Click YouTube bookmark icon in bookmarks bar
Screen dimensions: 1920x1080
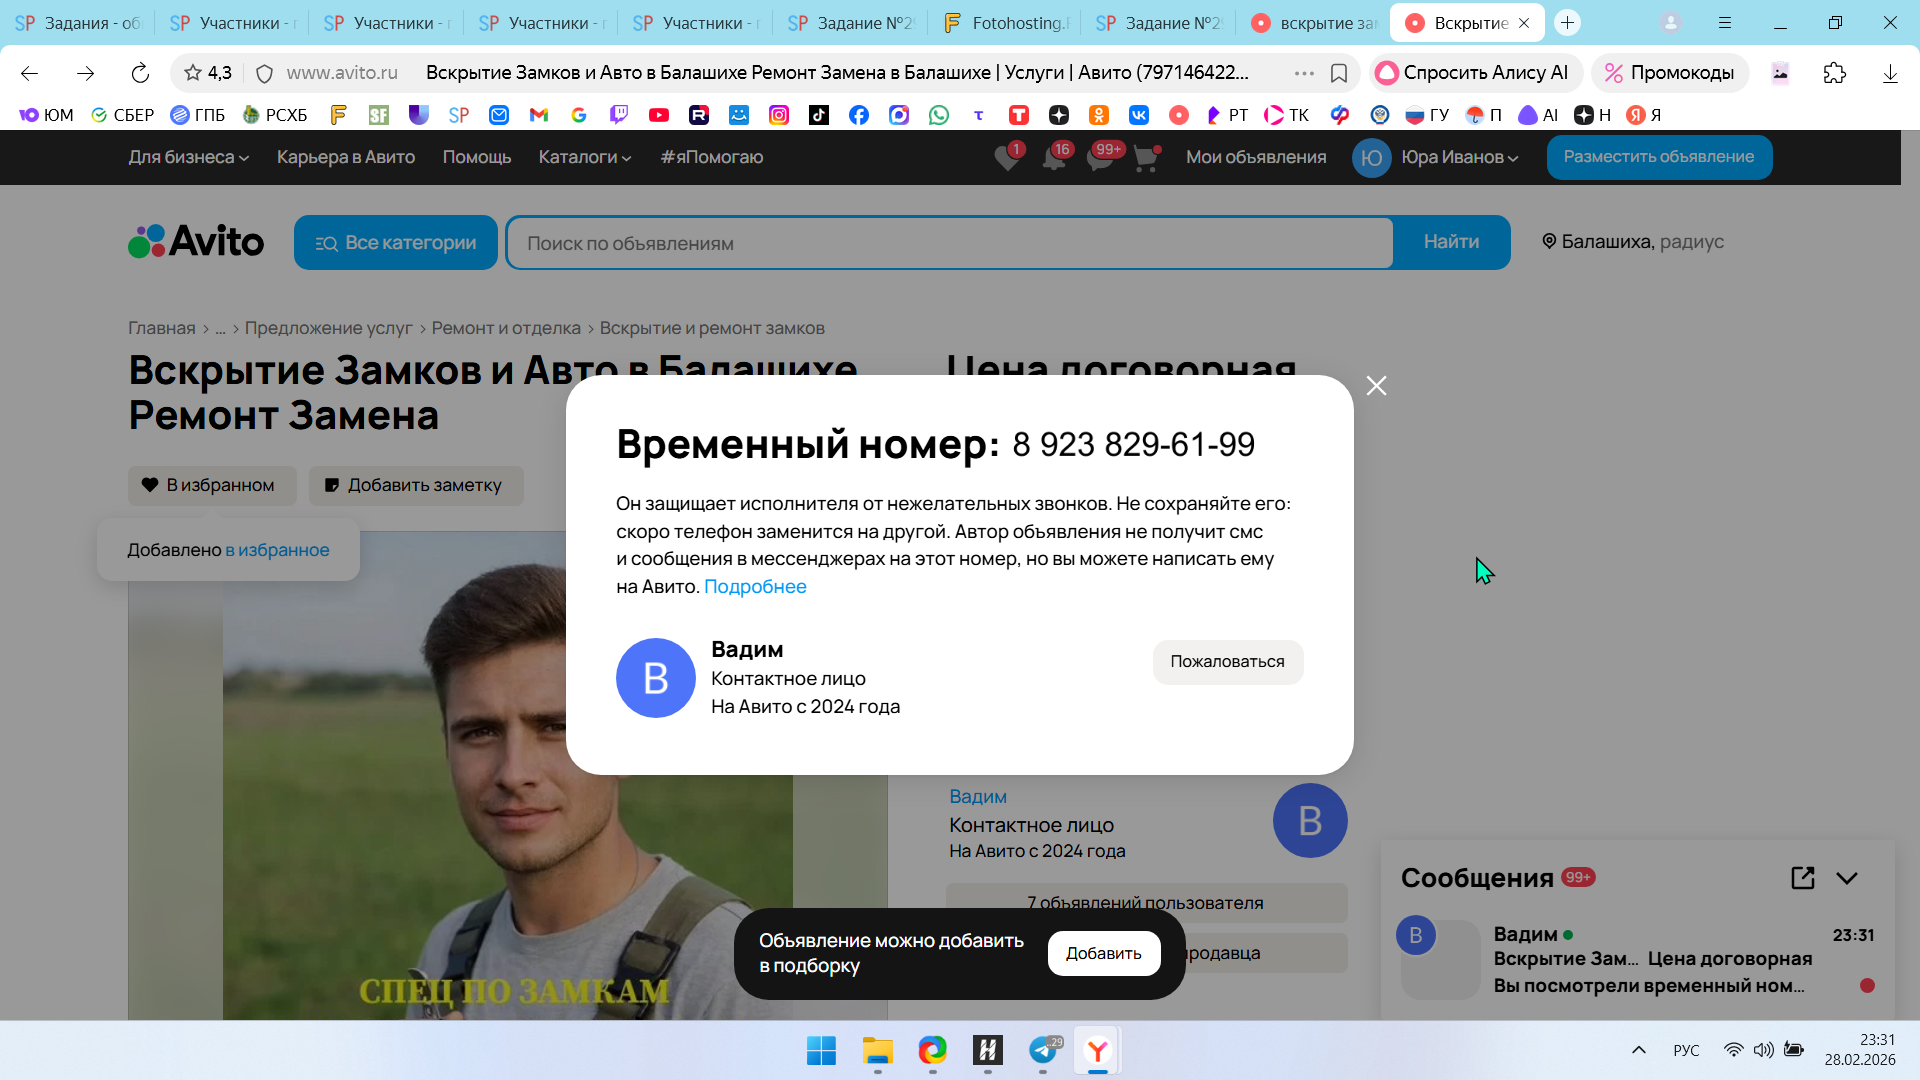pyautogui.click(x=658, y=115)
